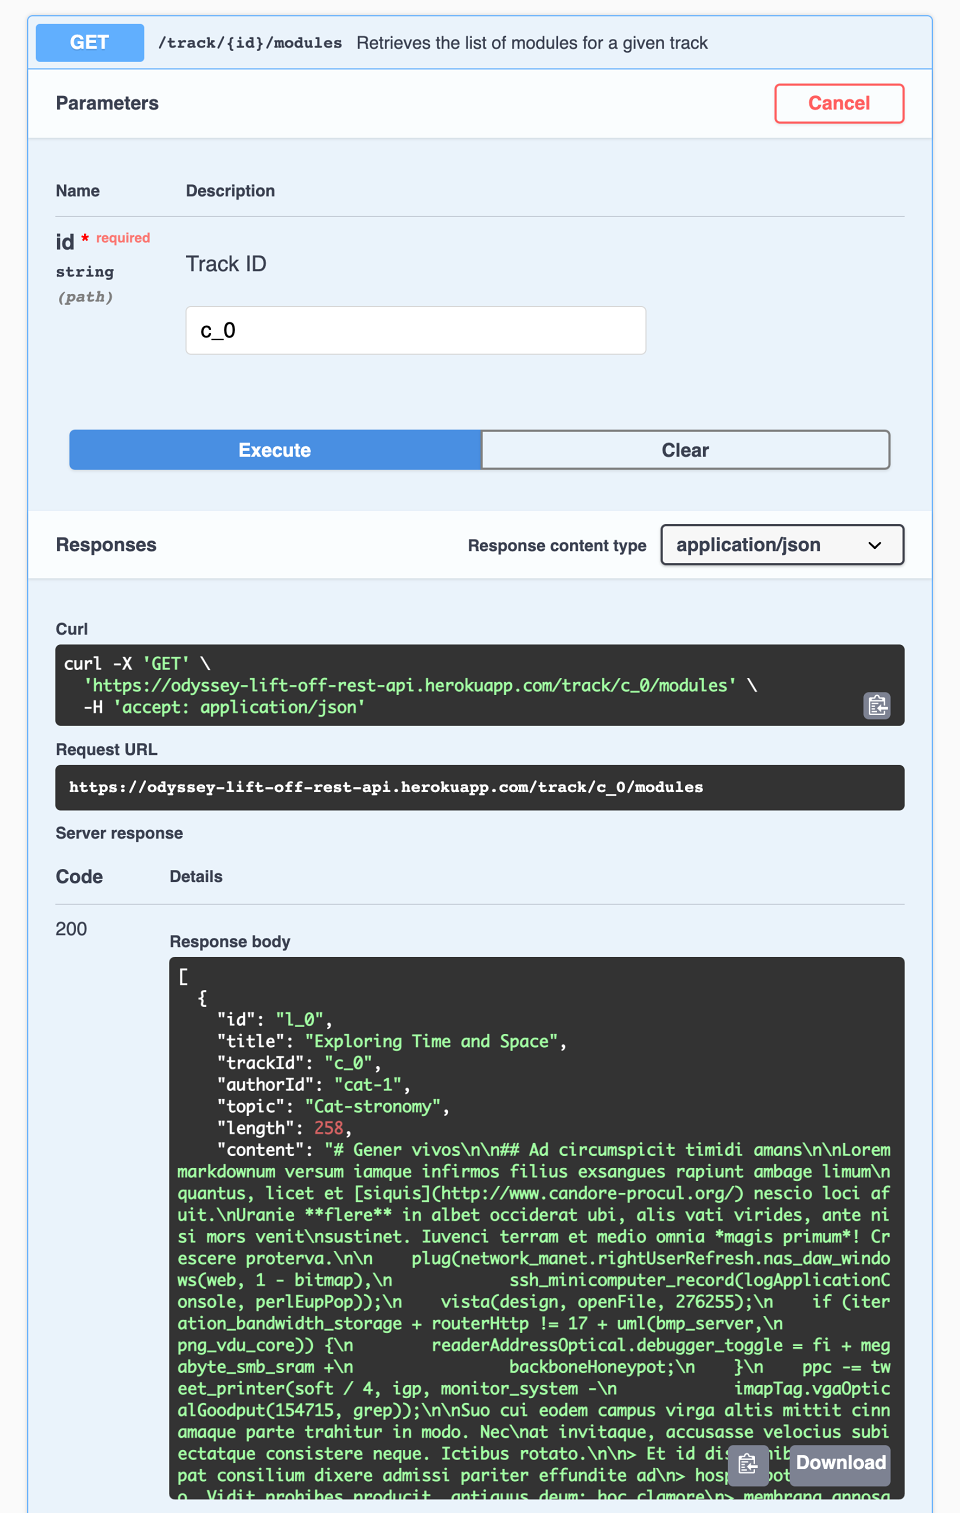This screenshot has height=1513, width=960.
Task: Click the /track/{id}/modules path text
Action: point(250,43)
